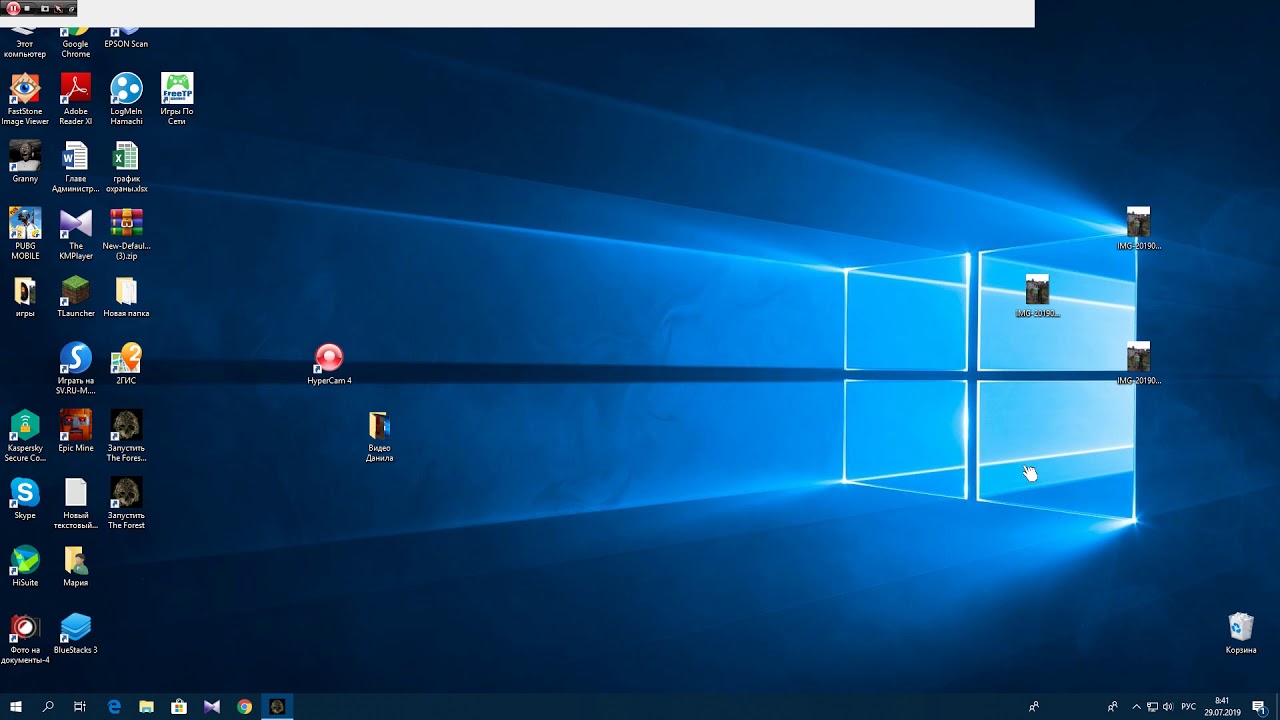Select the BlueStacks 3 desktop icon
The image size is (1280, 720).
coord(76,632)
